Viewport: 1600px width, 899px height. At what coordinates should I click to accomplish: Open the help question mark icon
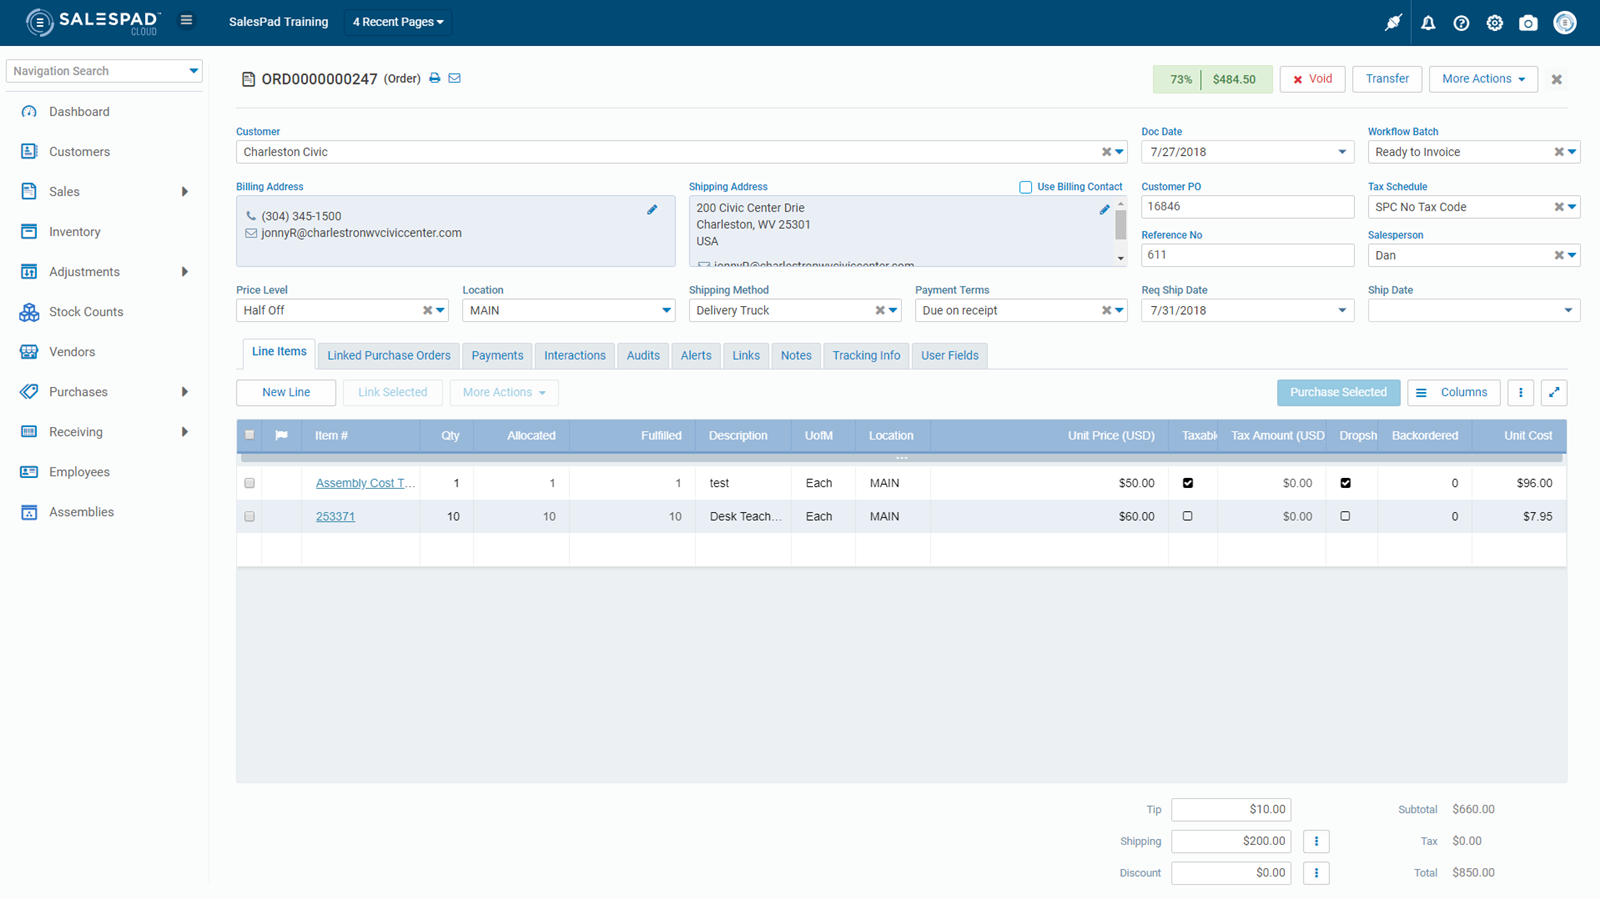point(1461,22)
